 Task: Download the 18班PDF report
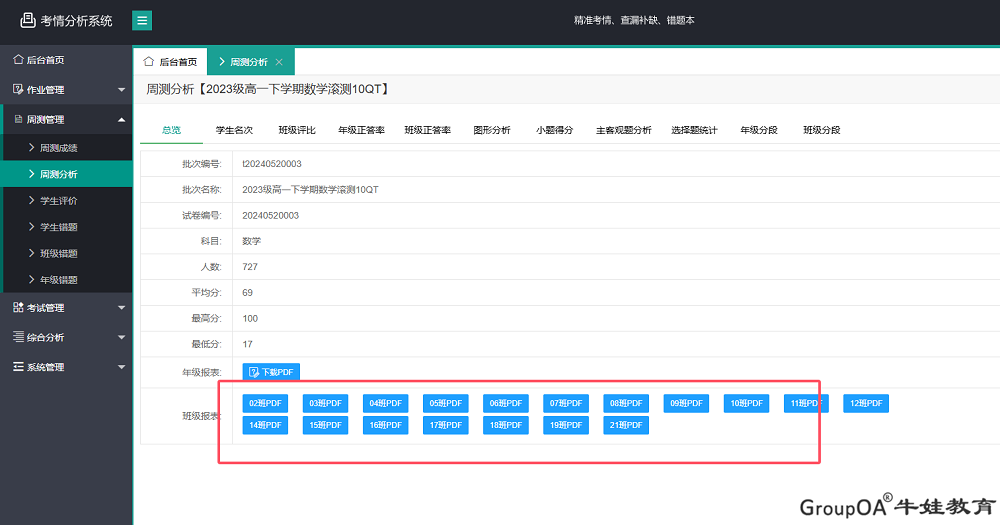click(506, 425)
